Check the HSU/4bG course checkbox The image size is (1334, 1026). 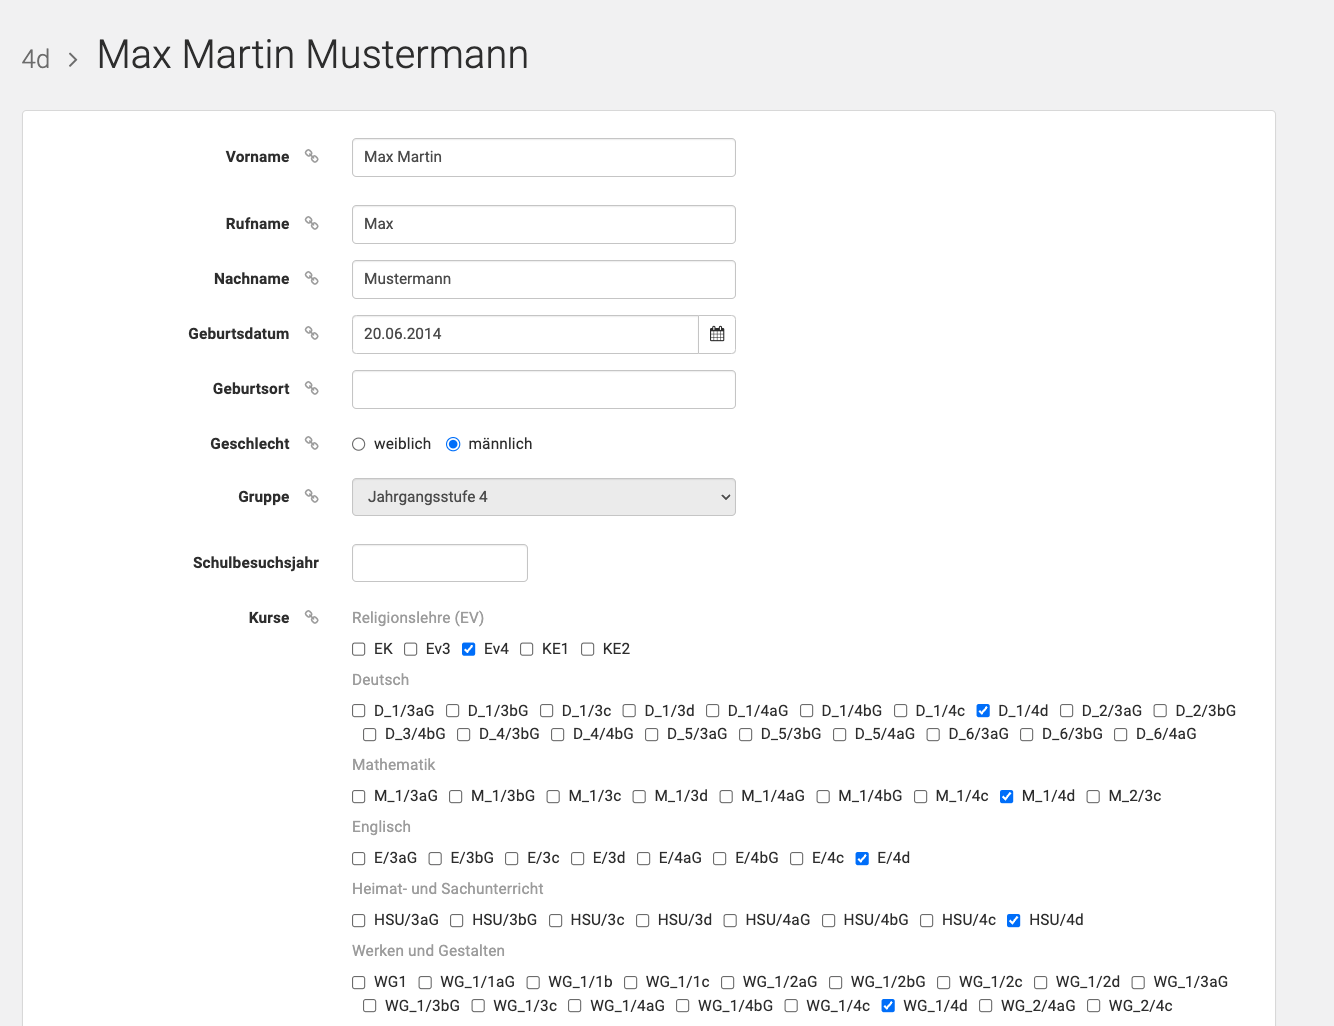coord(828,921)
